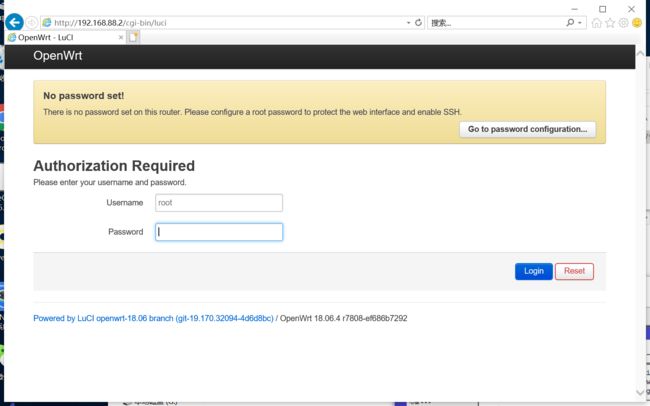Screen dimensions: 650x406
Task: Open the Powered by LuCI openwrt-18.06 link
Action: pos(153,318)
